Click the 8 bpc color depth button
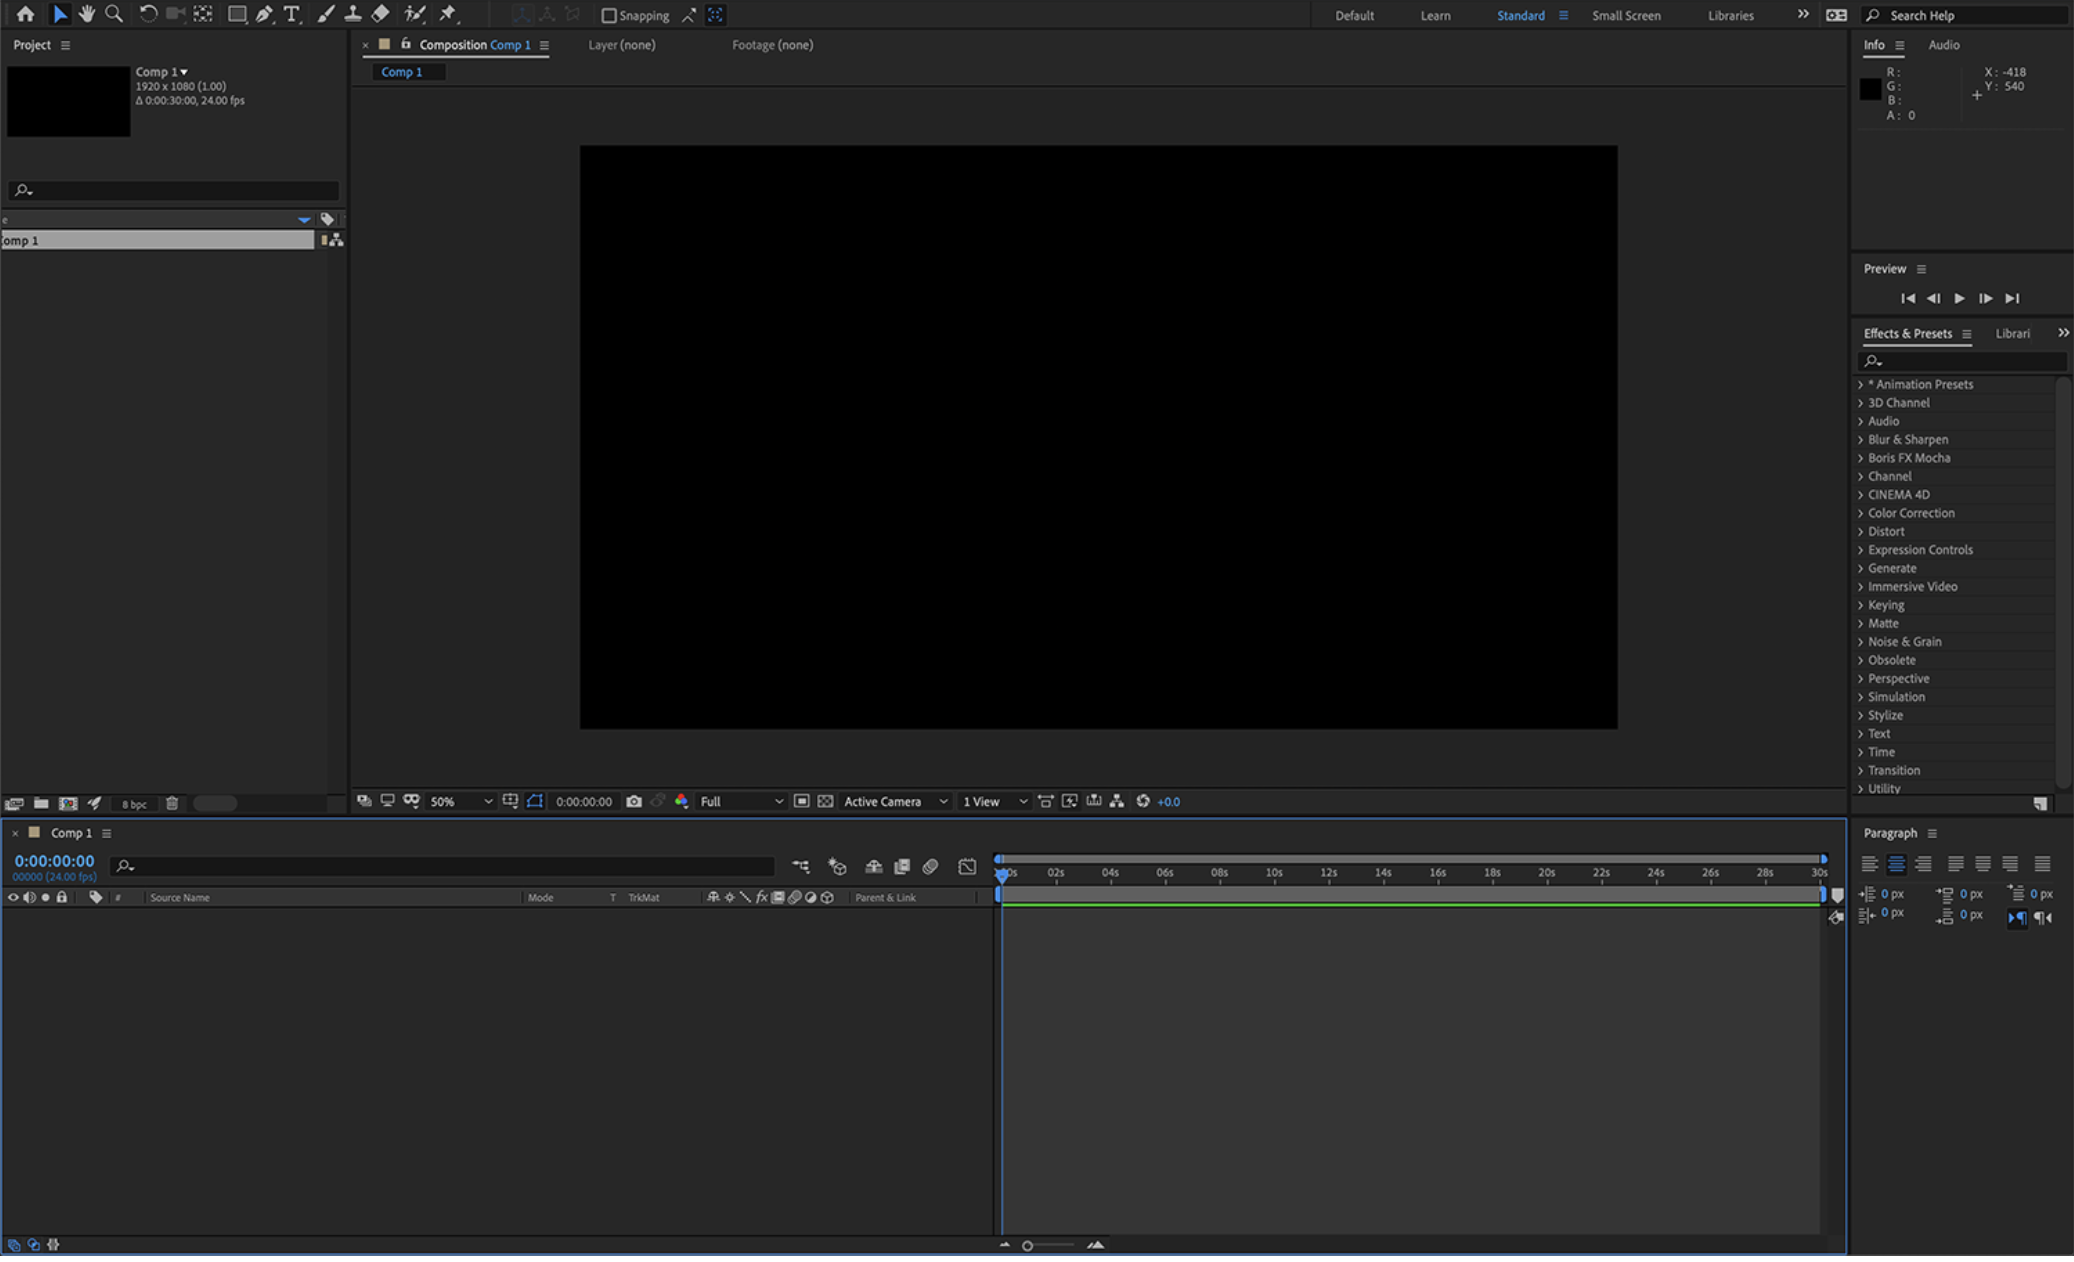This screenshot has width=2074, height=1262. click(x=134, y=804)
